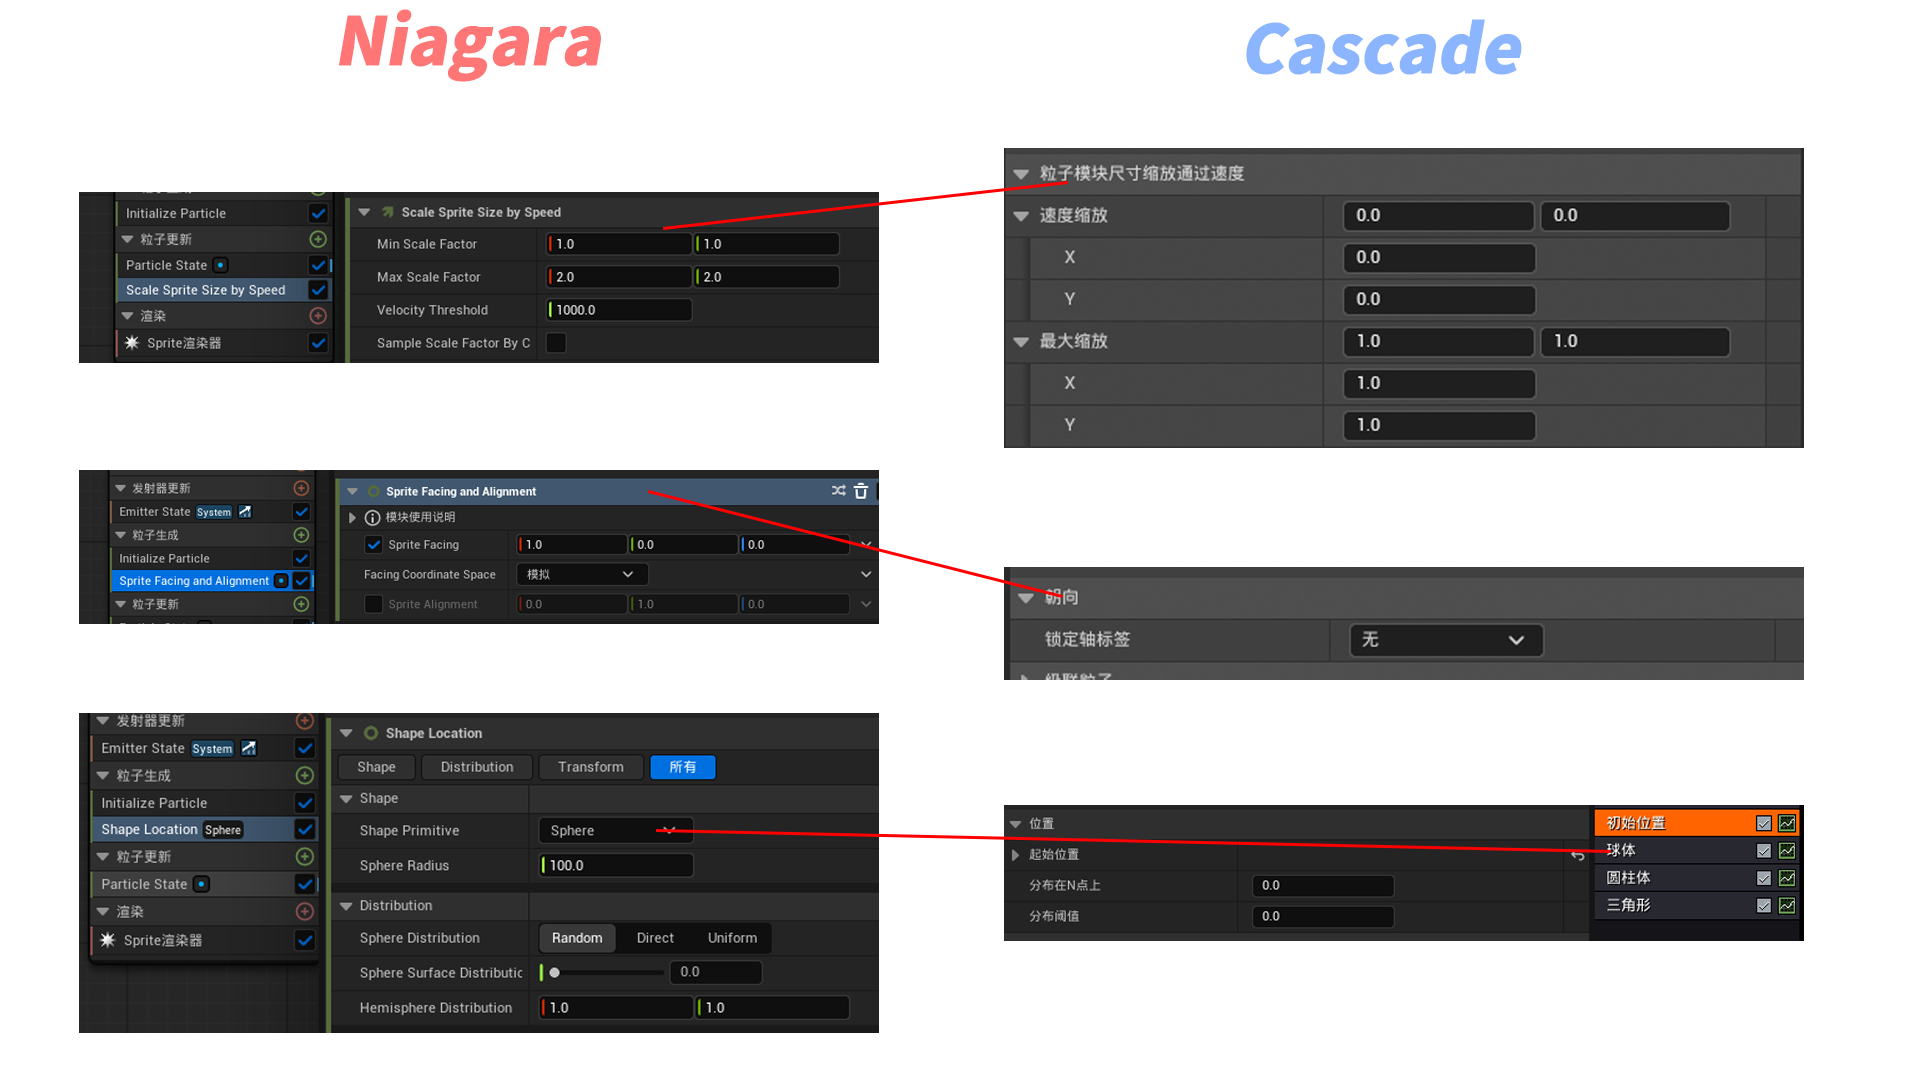This screenshot has width=1920, height=1080.
Task: Open Facing Coordinate Space dropdown
Action: pos(582,575)
